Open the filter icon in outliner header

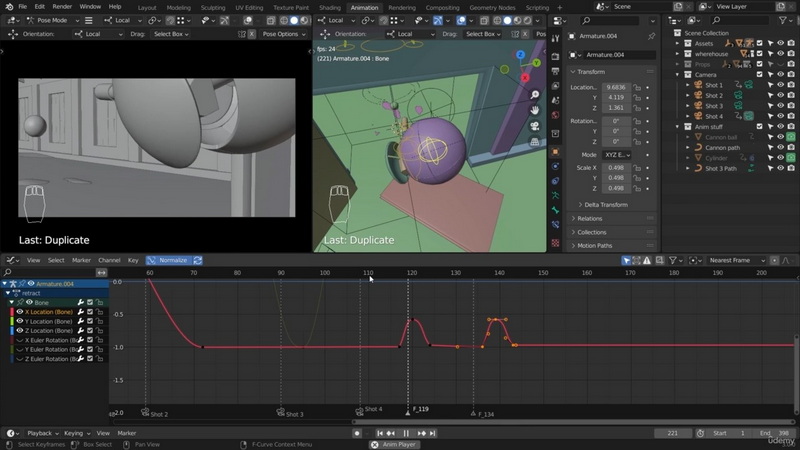coord(784,20)
